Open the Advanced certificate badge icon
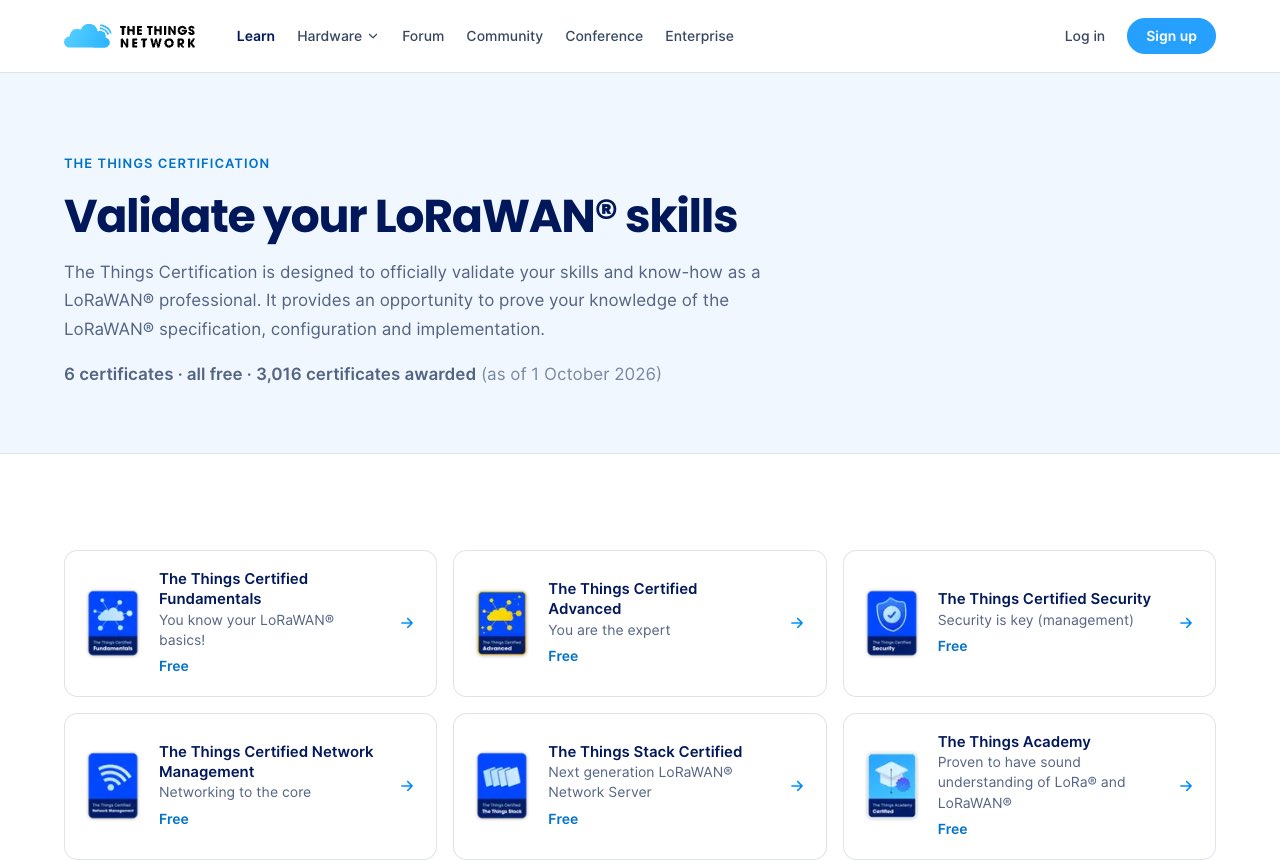This screenshot has width=1280, height=860. [502, 623]
